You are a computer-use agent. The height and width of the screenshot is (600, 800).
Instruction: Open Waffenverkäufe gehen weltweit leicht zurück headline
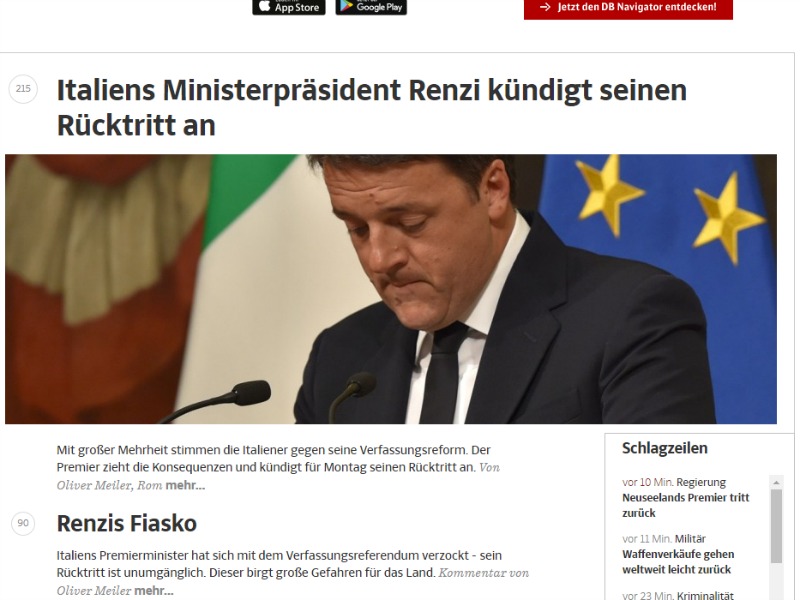678,562
